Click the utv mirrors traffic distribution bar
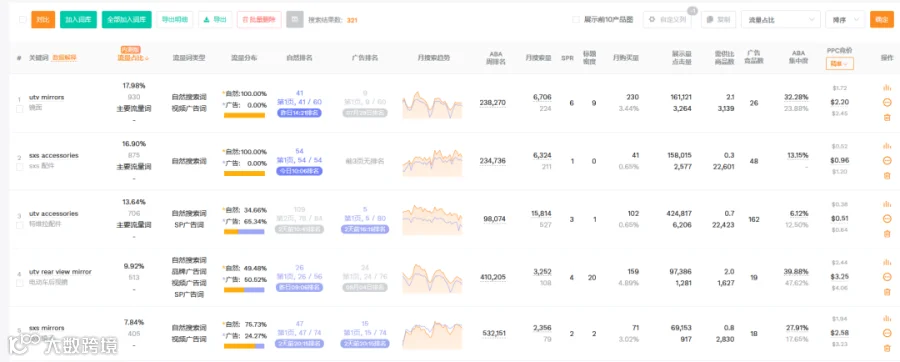 tap(245, 115)
